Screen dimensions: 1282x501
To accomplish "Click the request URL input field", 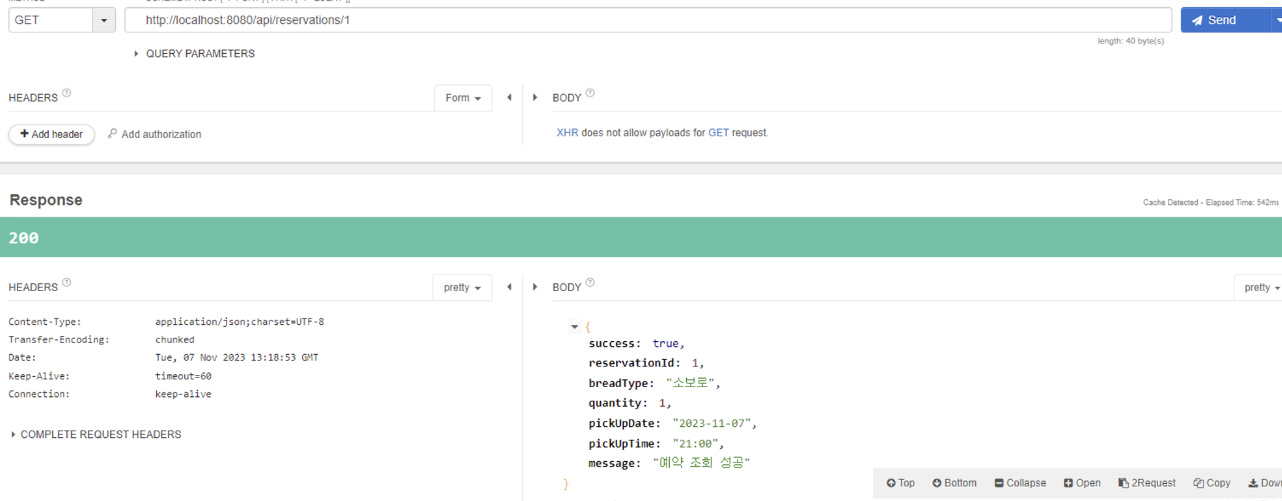I will [x=648, y=20].
